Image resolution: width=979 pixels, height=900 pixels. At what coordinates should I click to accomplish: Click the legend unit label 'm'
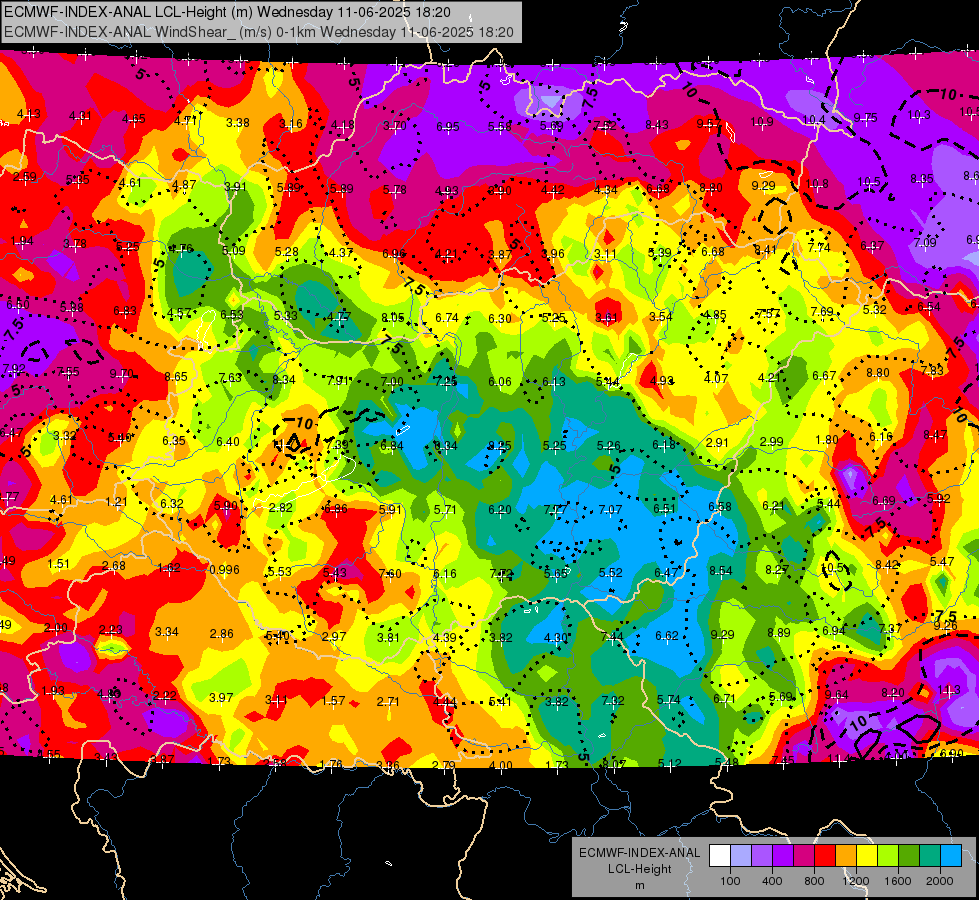(639, 885)
